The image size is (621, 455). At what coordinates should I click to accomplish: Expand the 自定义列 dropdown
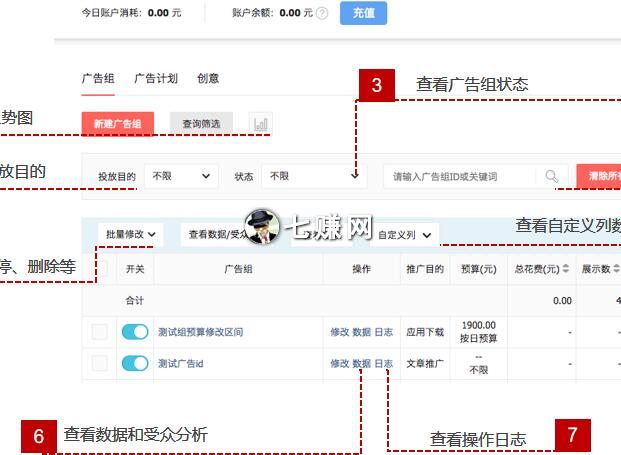coord(404,235)
